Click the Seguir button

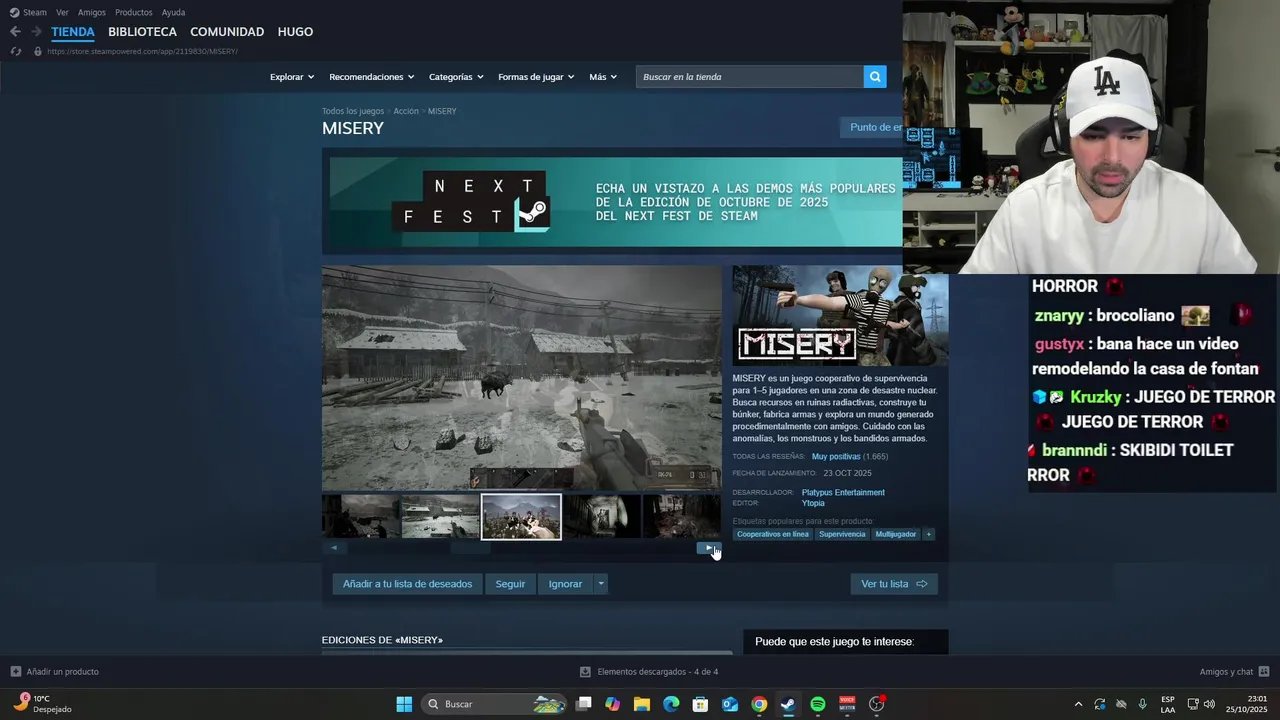coord(510,584)
